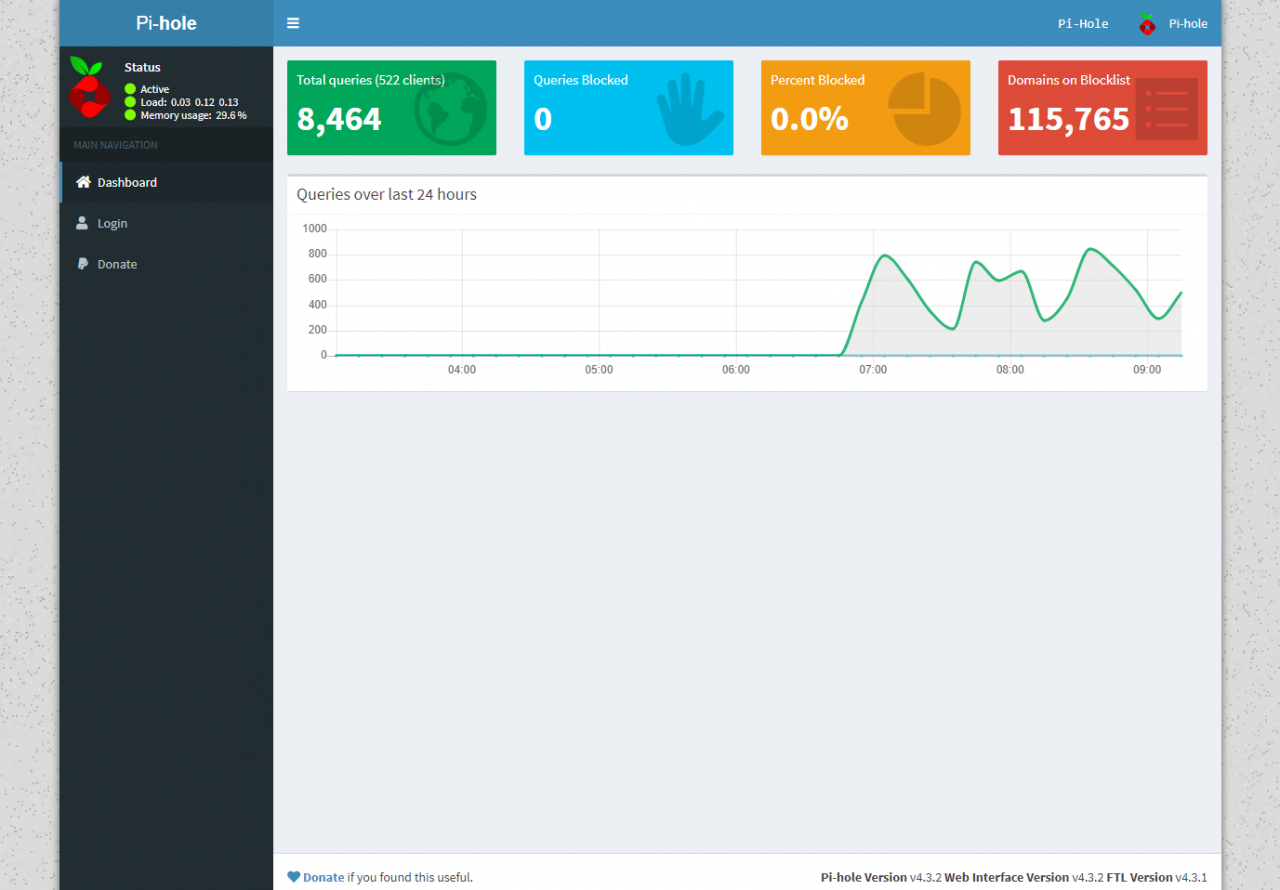The width and height of the screenshot is (1280, 890).
Task: Click the Pi-Hole hostname text in the top bar
Action: (1083, 24)
